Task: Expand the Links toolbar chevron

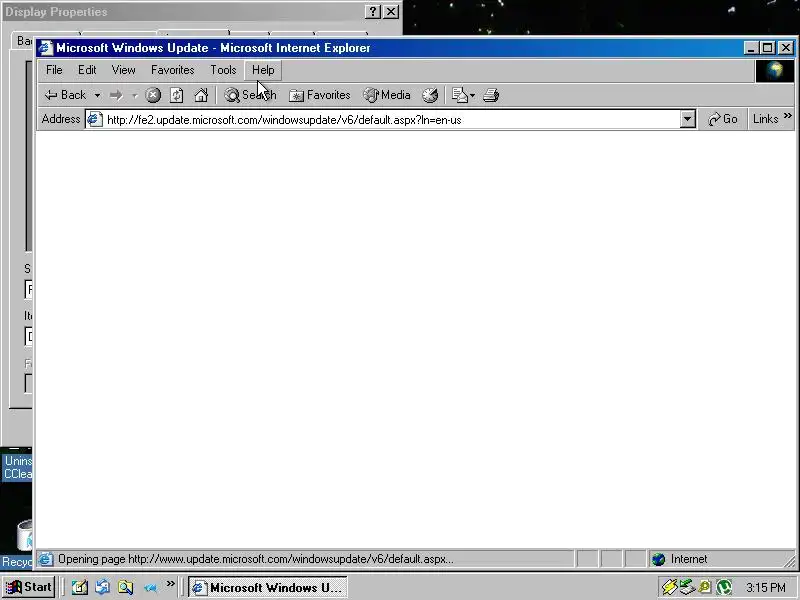Action: pos(788,116)
